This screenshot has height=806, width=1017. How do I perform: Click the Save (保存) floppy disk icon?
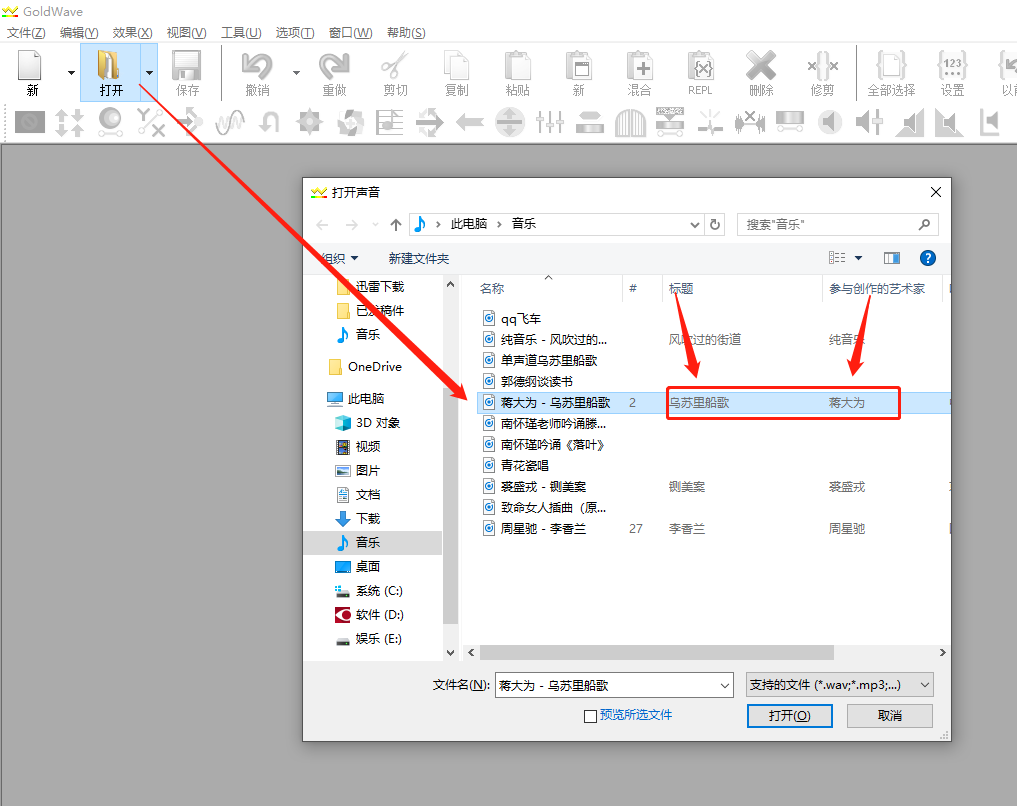[x=187, y=65]
